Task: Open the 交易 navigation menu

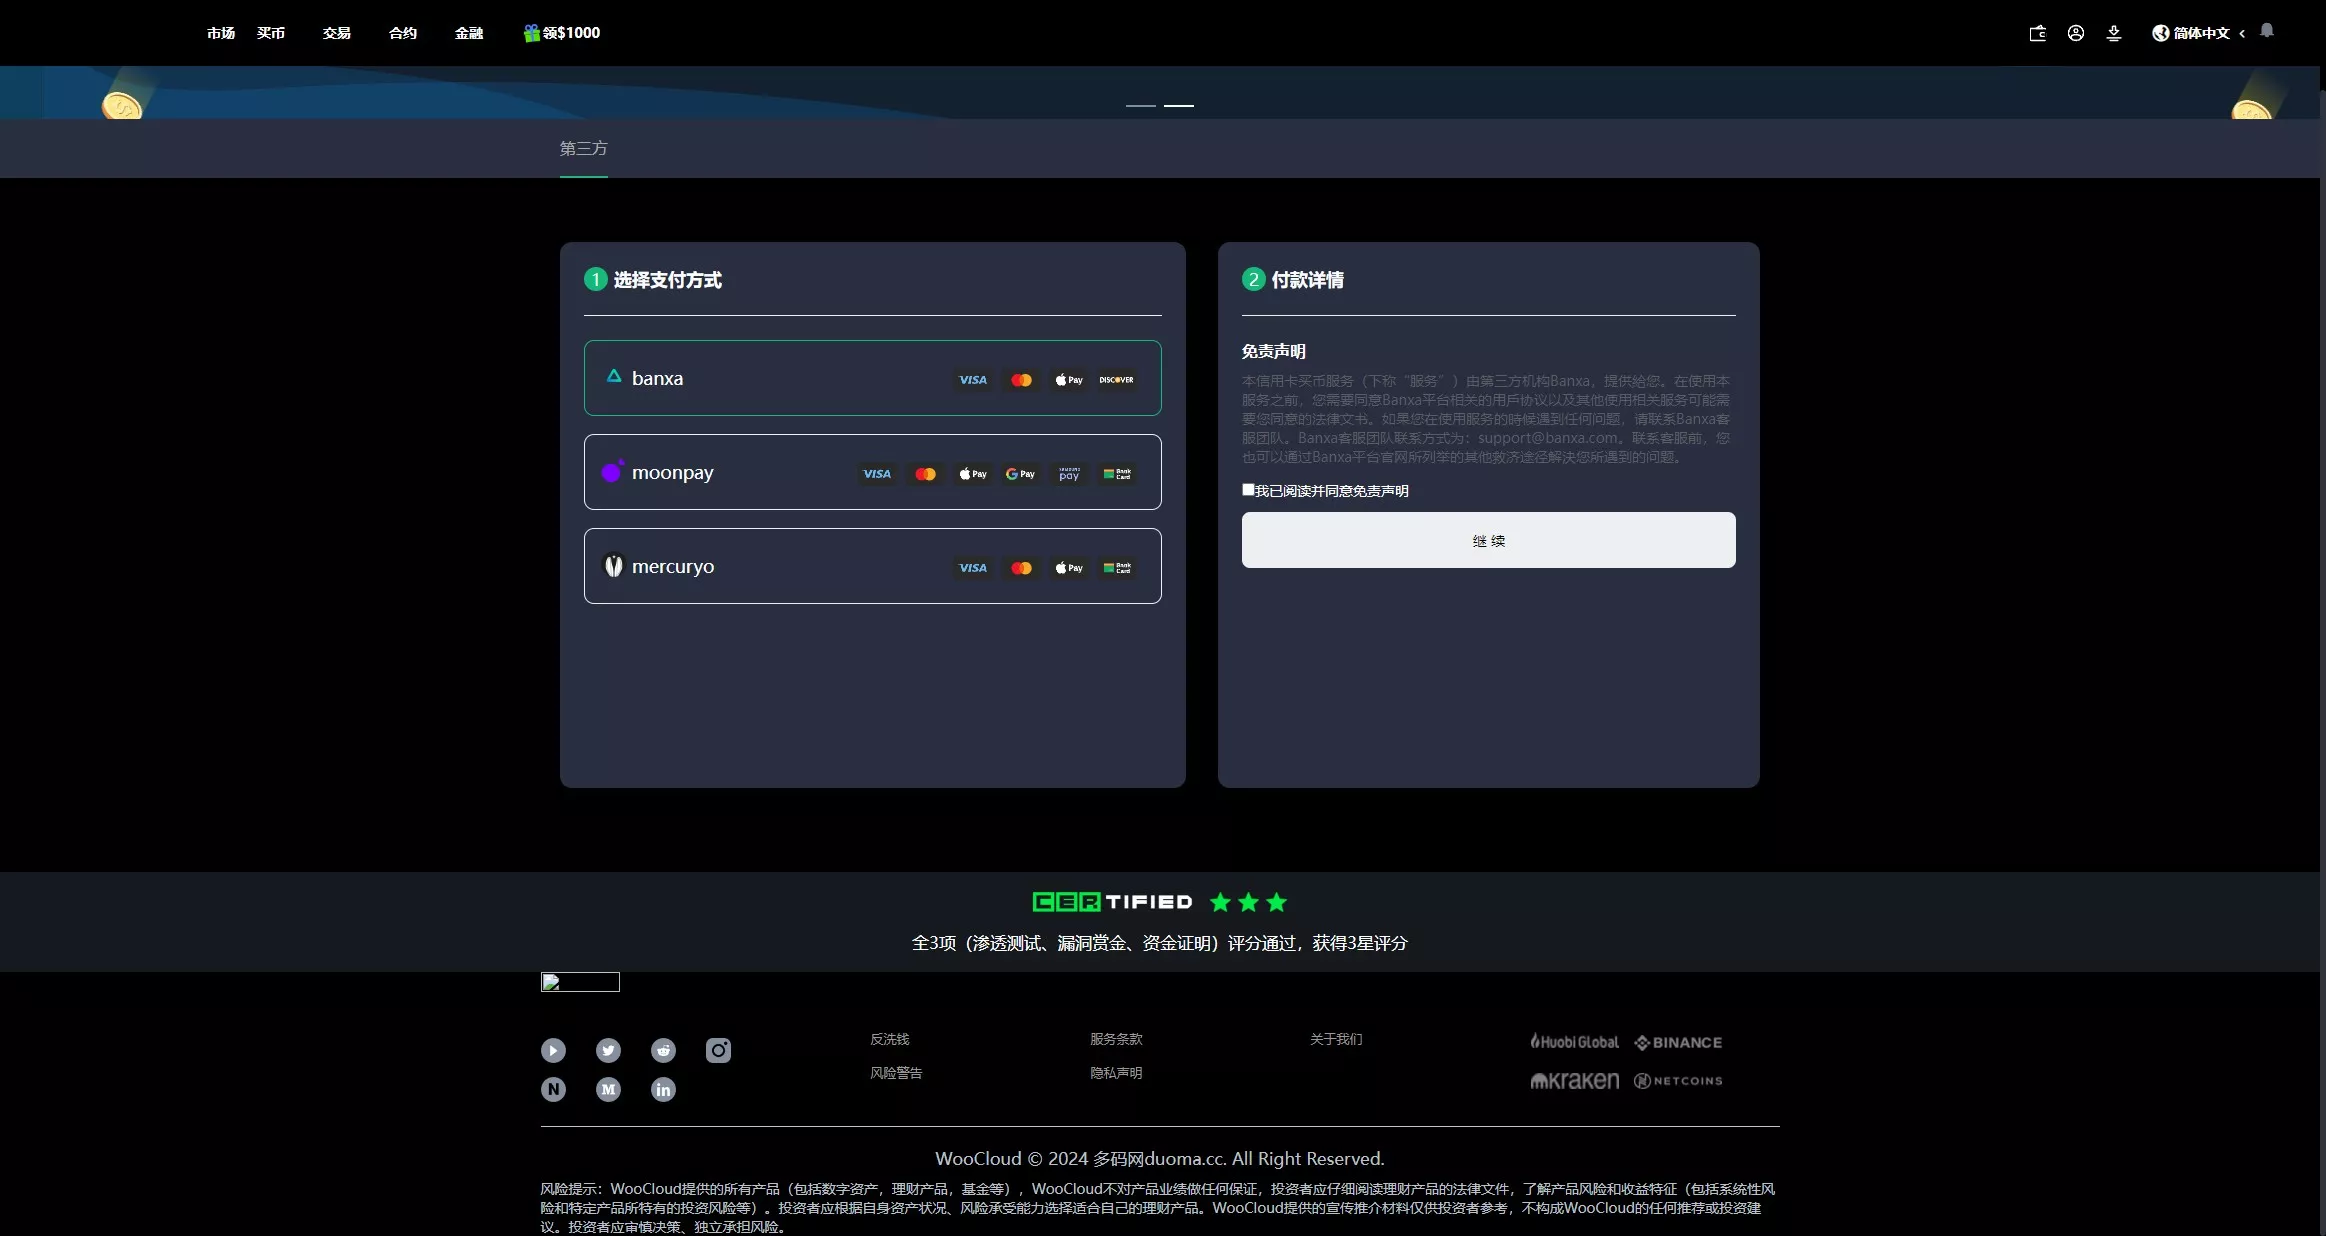Action: (x=337, y=33)
